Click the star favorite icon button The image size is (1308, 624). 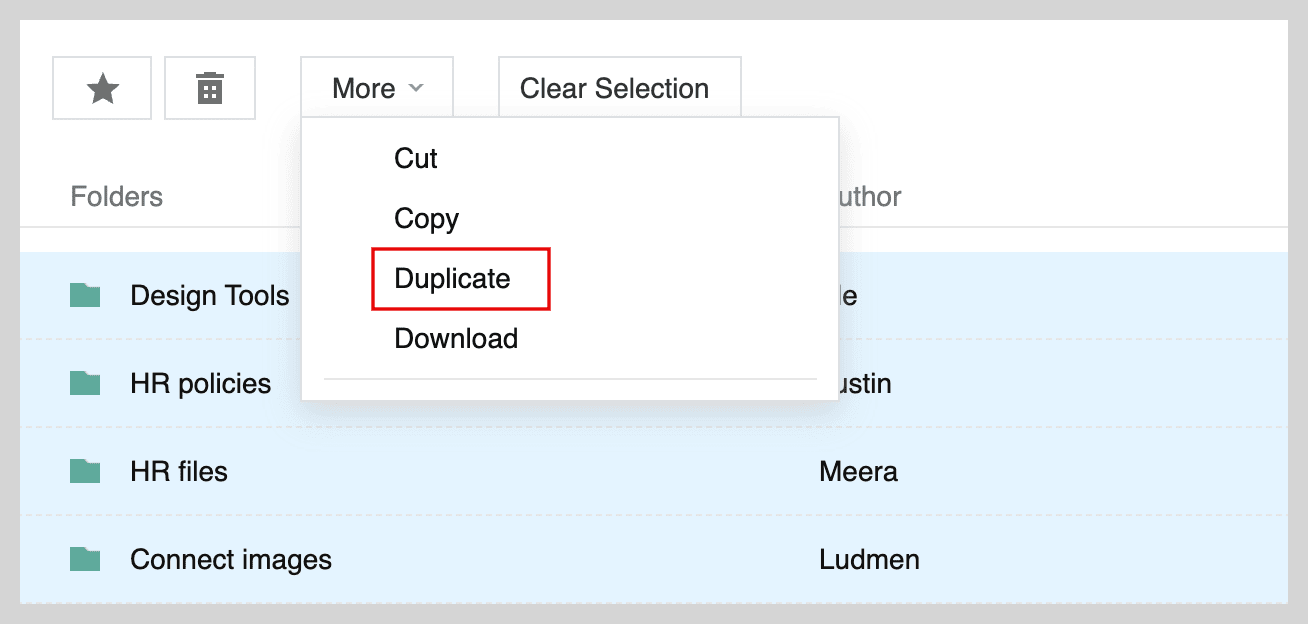point(102,89)
